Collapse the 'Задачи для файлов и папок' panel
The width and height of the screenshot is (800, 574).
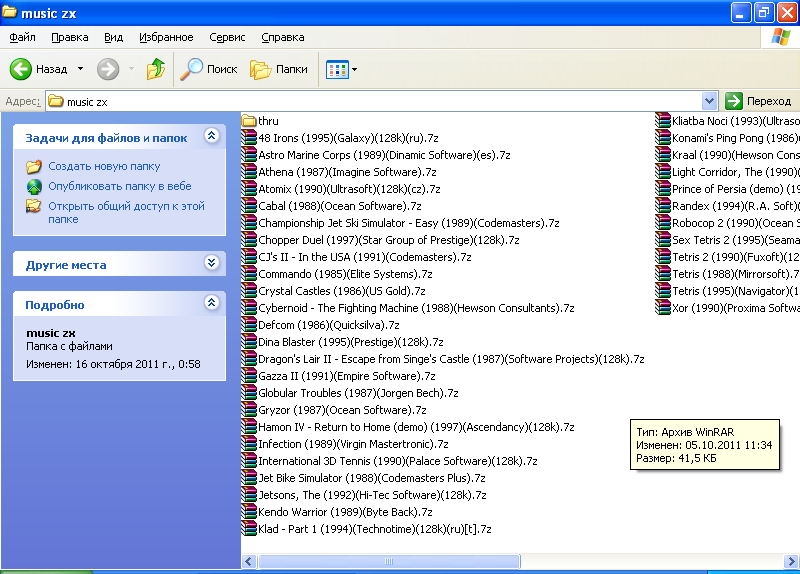pos(210,137)
